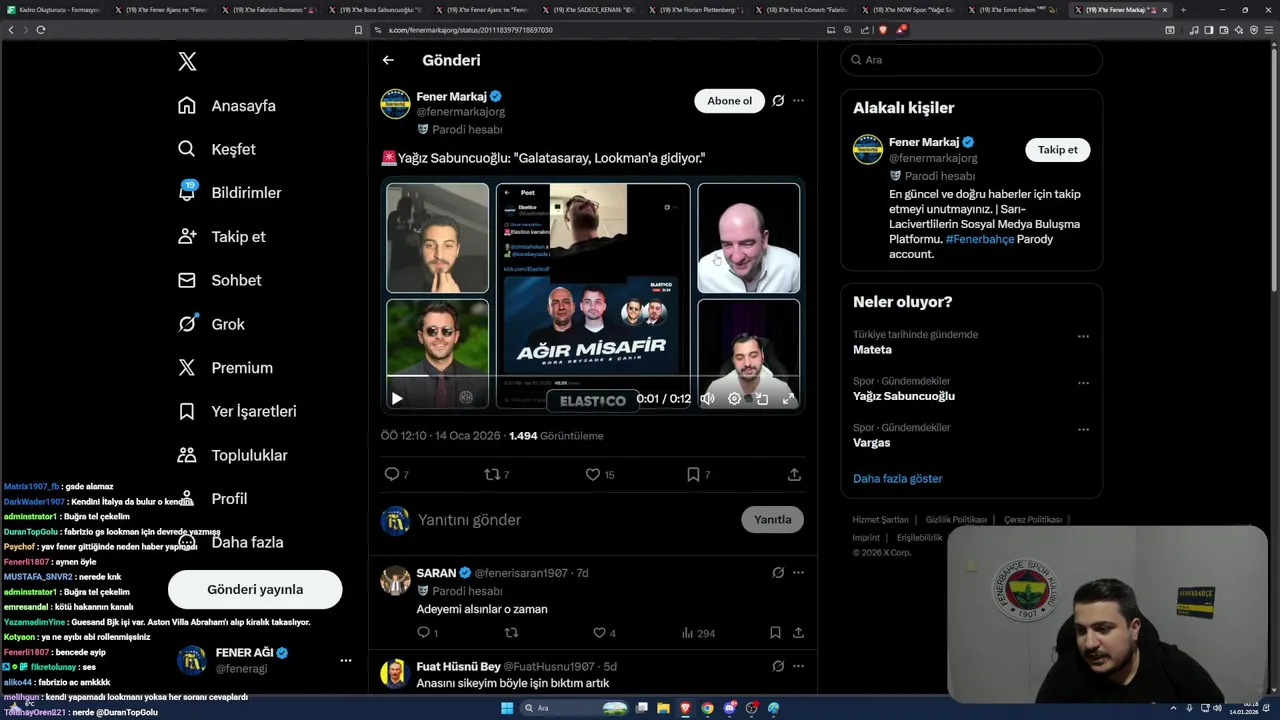Click the X logo in sidebar
1280x720 pixels.
[187, 62]
